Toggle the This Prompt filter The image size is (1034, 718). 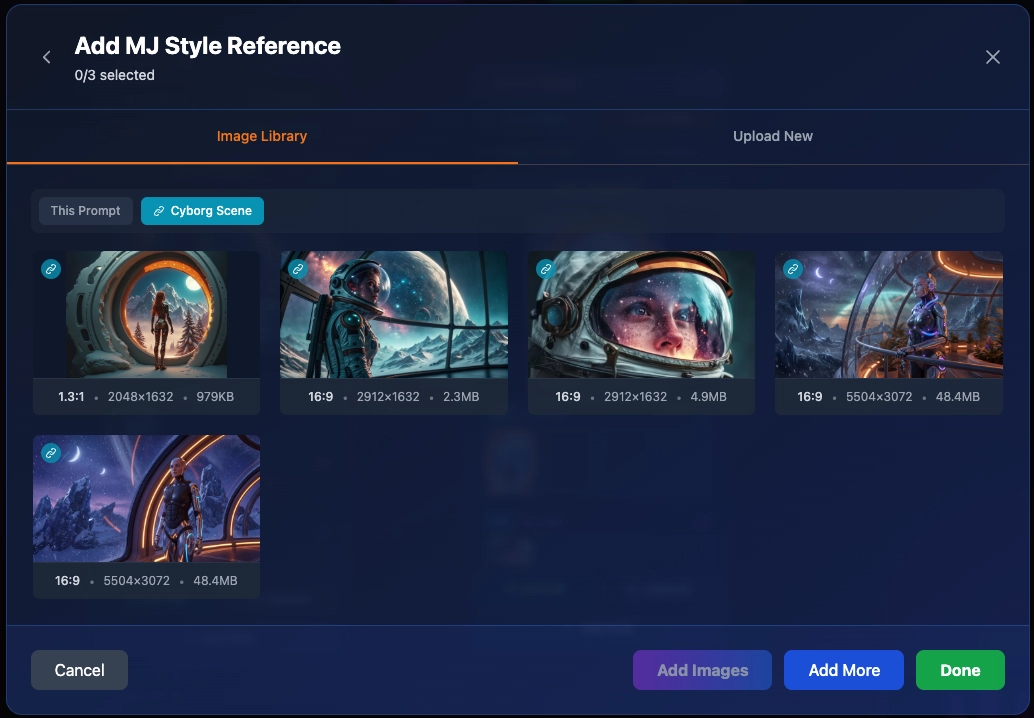coord(85,211)
